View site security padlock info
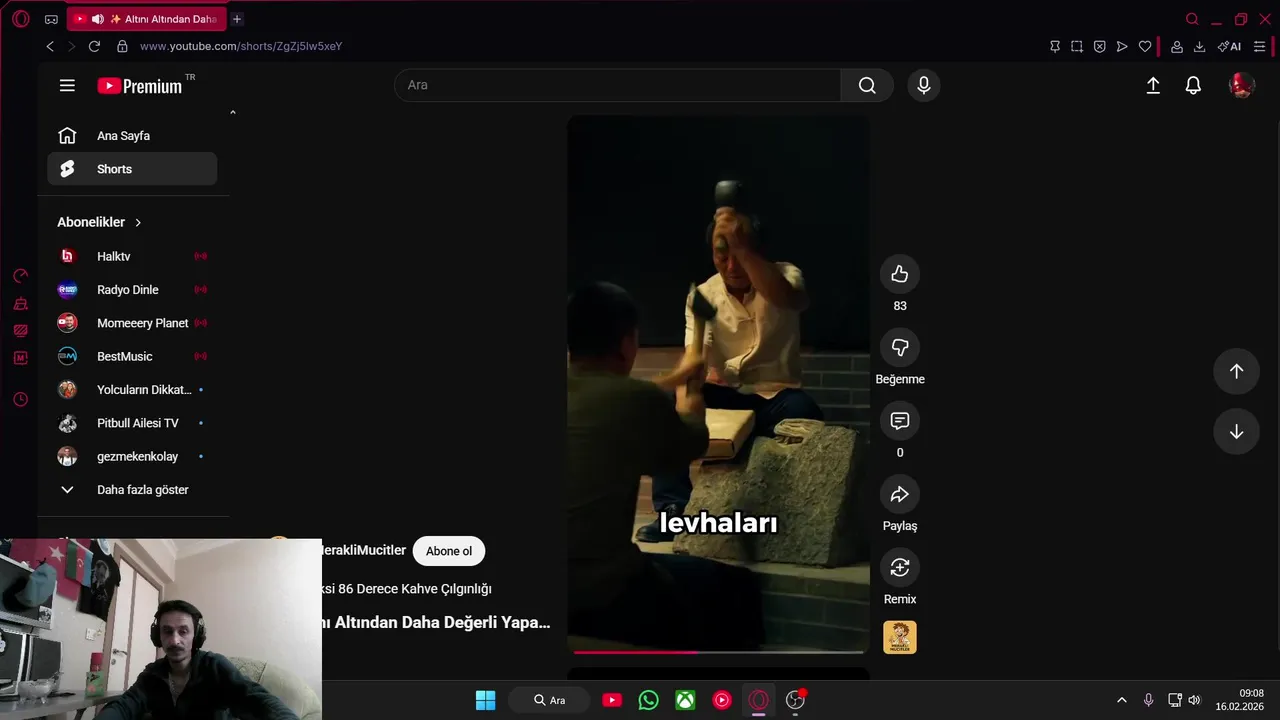 pos(122,46)
